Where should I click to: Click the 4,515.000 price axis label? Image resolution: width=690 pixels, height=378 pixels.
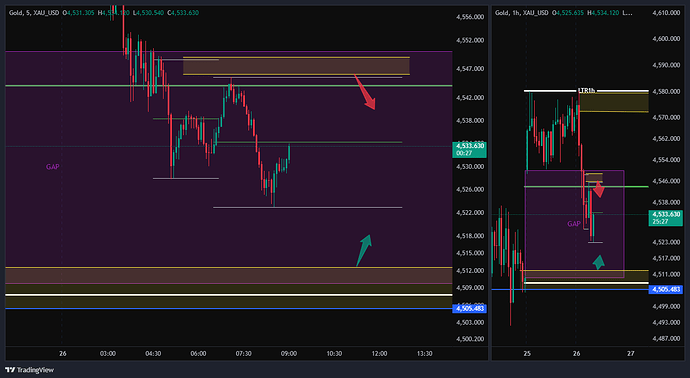point(470,253)
